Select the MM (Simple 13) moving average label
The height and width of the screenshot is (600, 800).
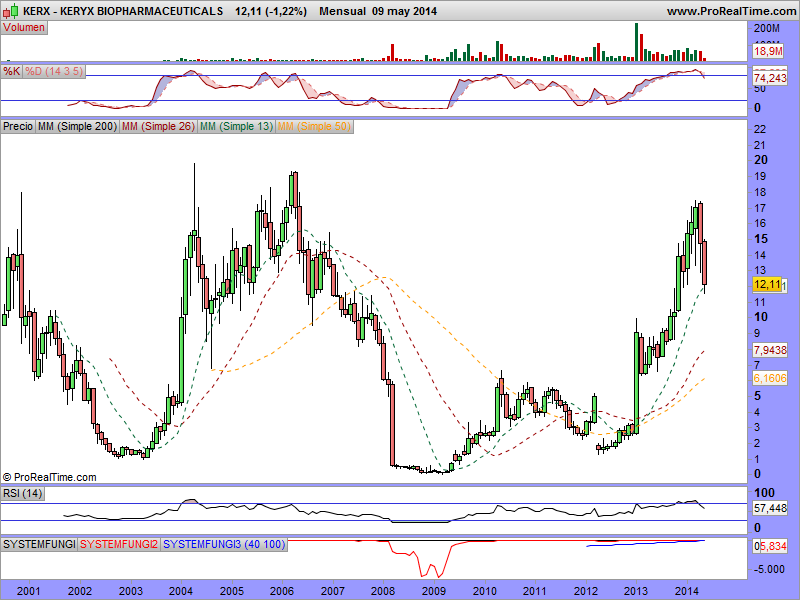[x=236, y=126]
